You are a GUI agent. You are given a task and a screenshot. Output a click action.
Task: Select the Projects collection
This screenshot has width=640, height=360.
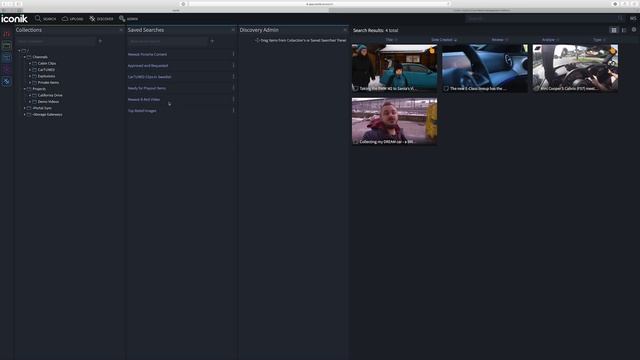coord(39,89)
